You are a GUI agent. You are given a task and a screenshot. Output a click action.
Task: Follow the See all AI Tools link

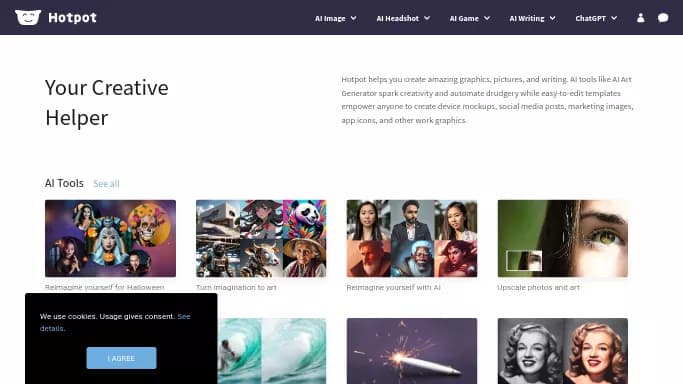coord(106,184)
